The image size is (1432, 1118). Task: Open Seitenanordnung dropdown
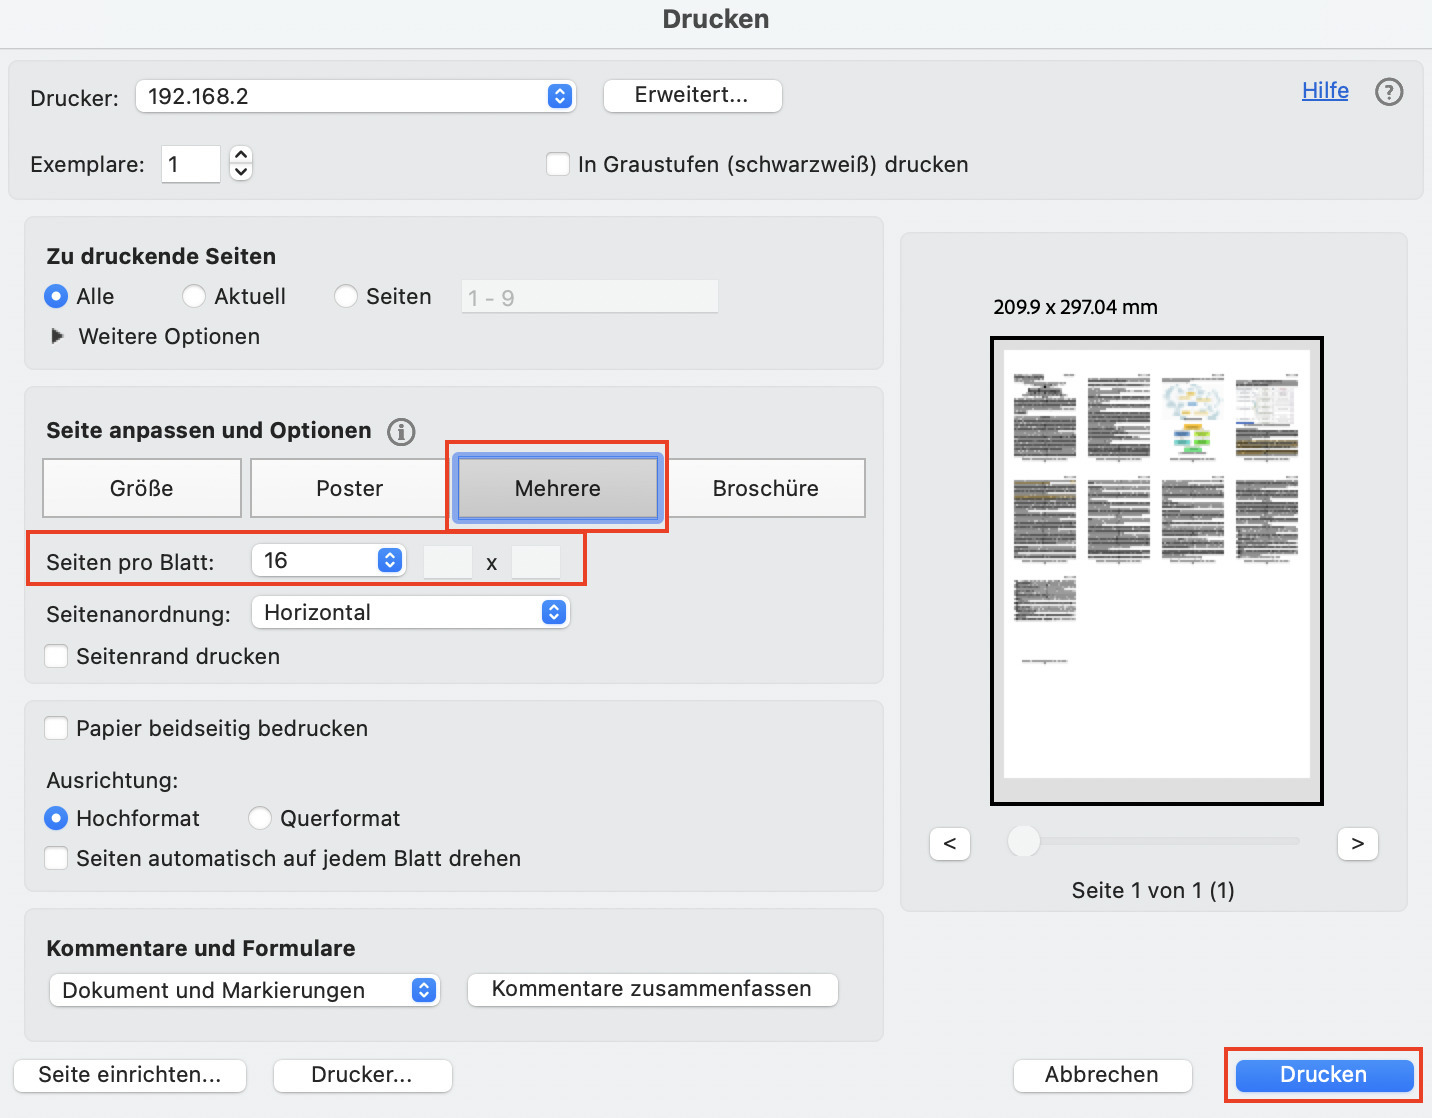pyautogui.click(x=410, y=612)
